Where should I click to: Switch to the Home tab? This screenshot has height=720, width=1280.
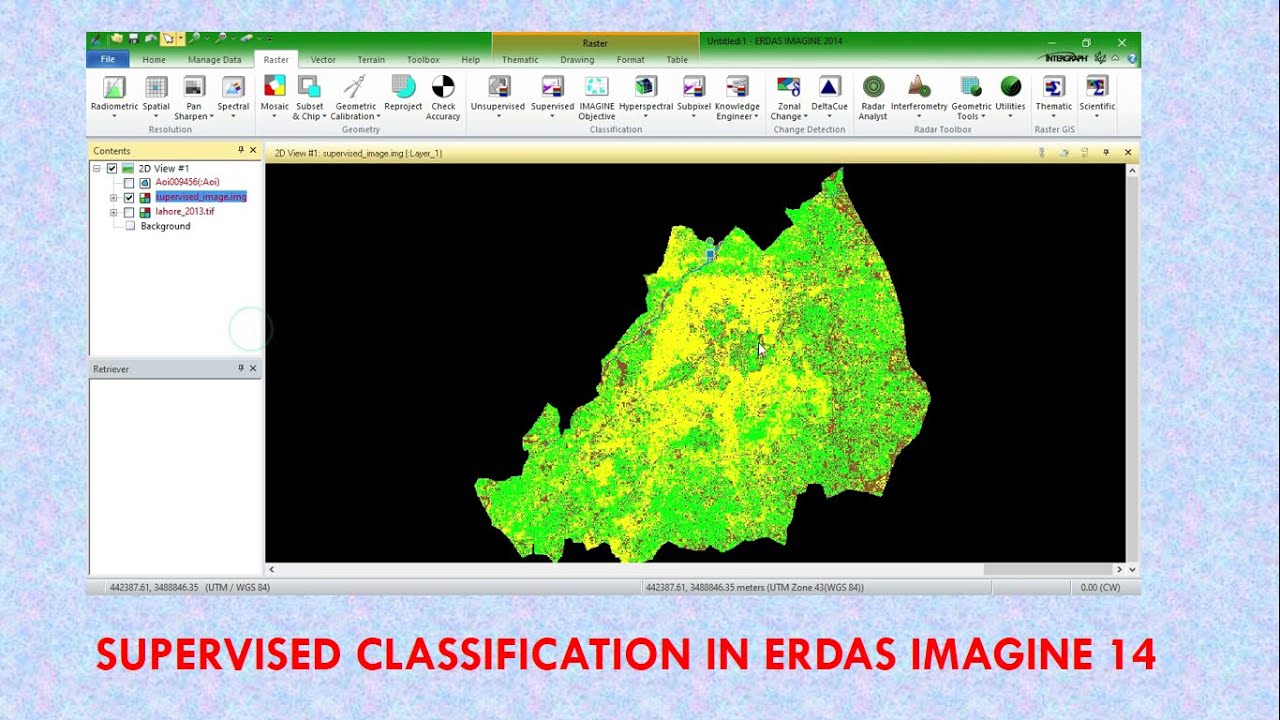point(154,60)
